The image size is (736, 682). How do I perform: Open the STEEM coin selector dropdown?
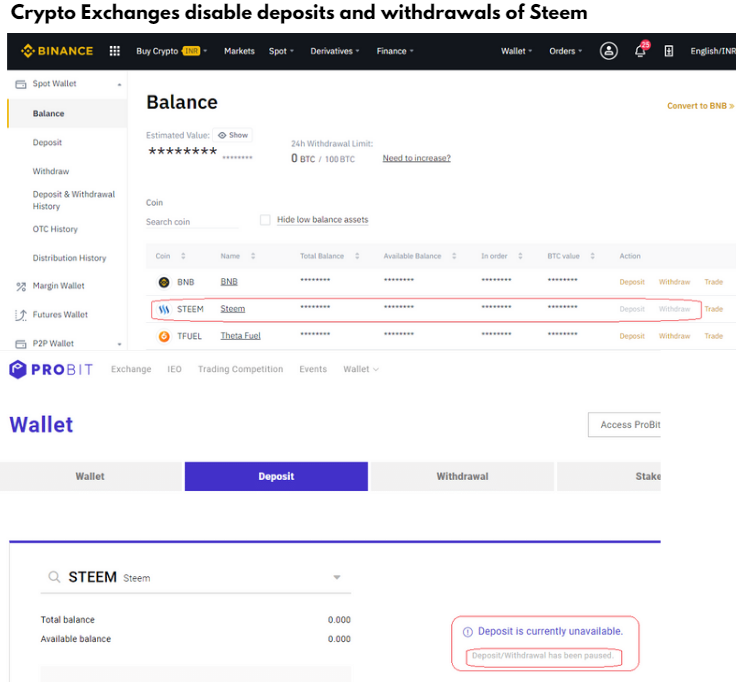[337, 577]
